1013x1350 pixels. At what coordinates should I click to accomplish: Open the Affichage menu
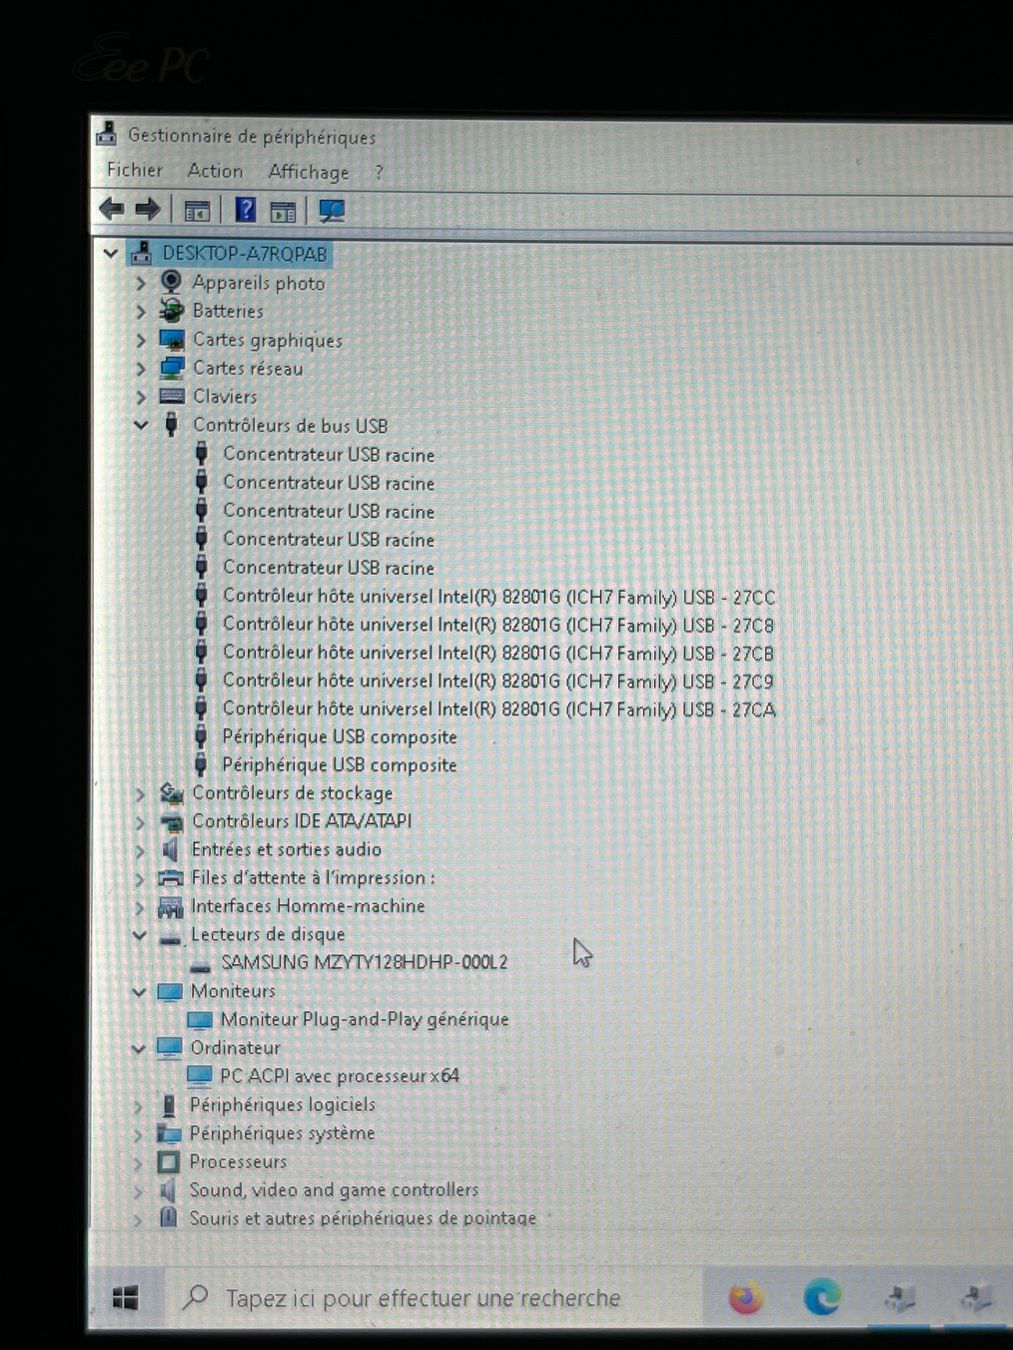[x=309, y=172]
